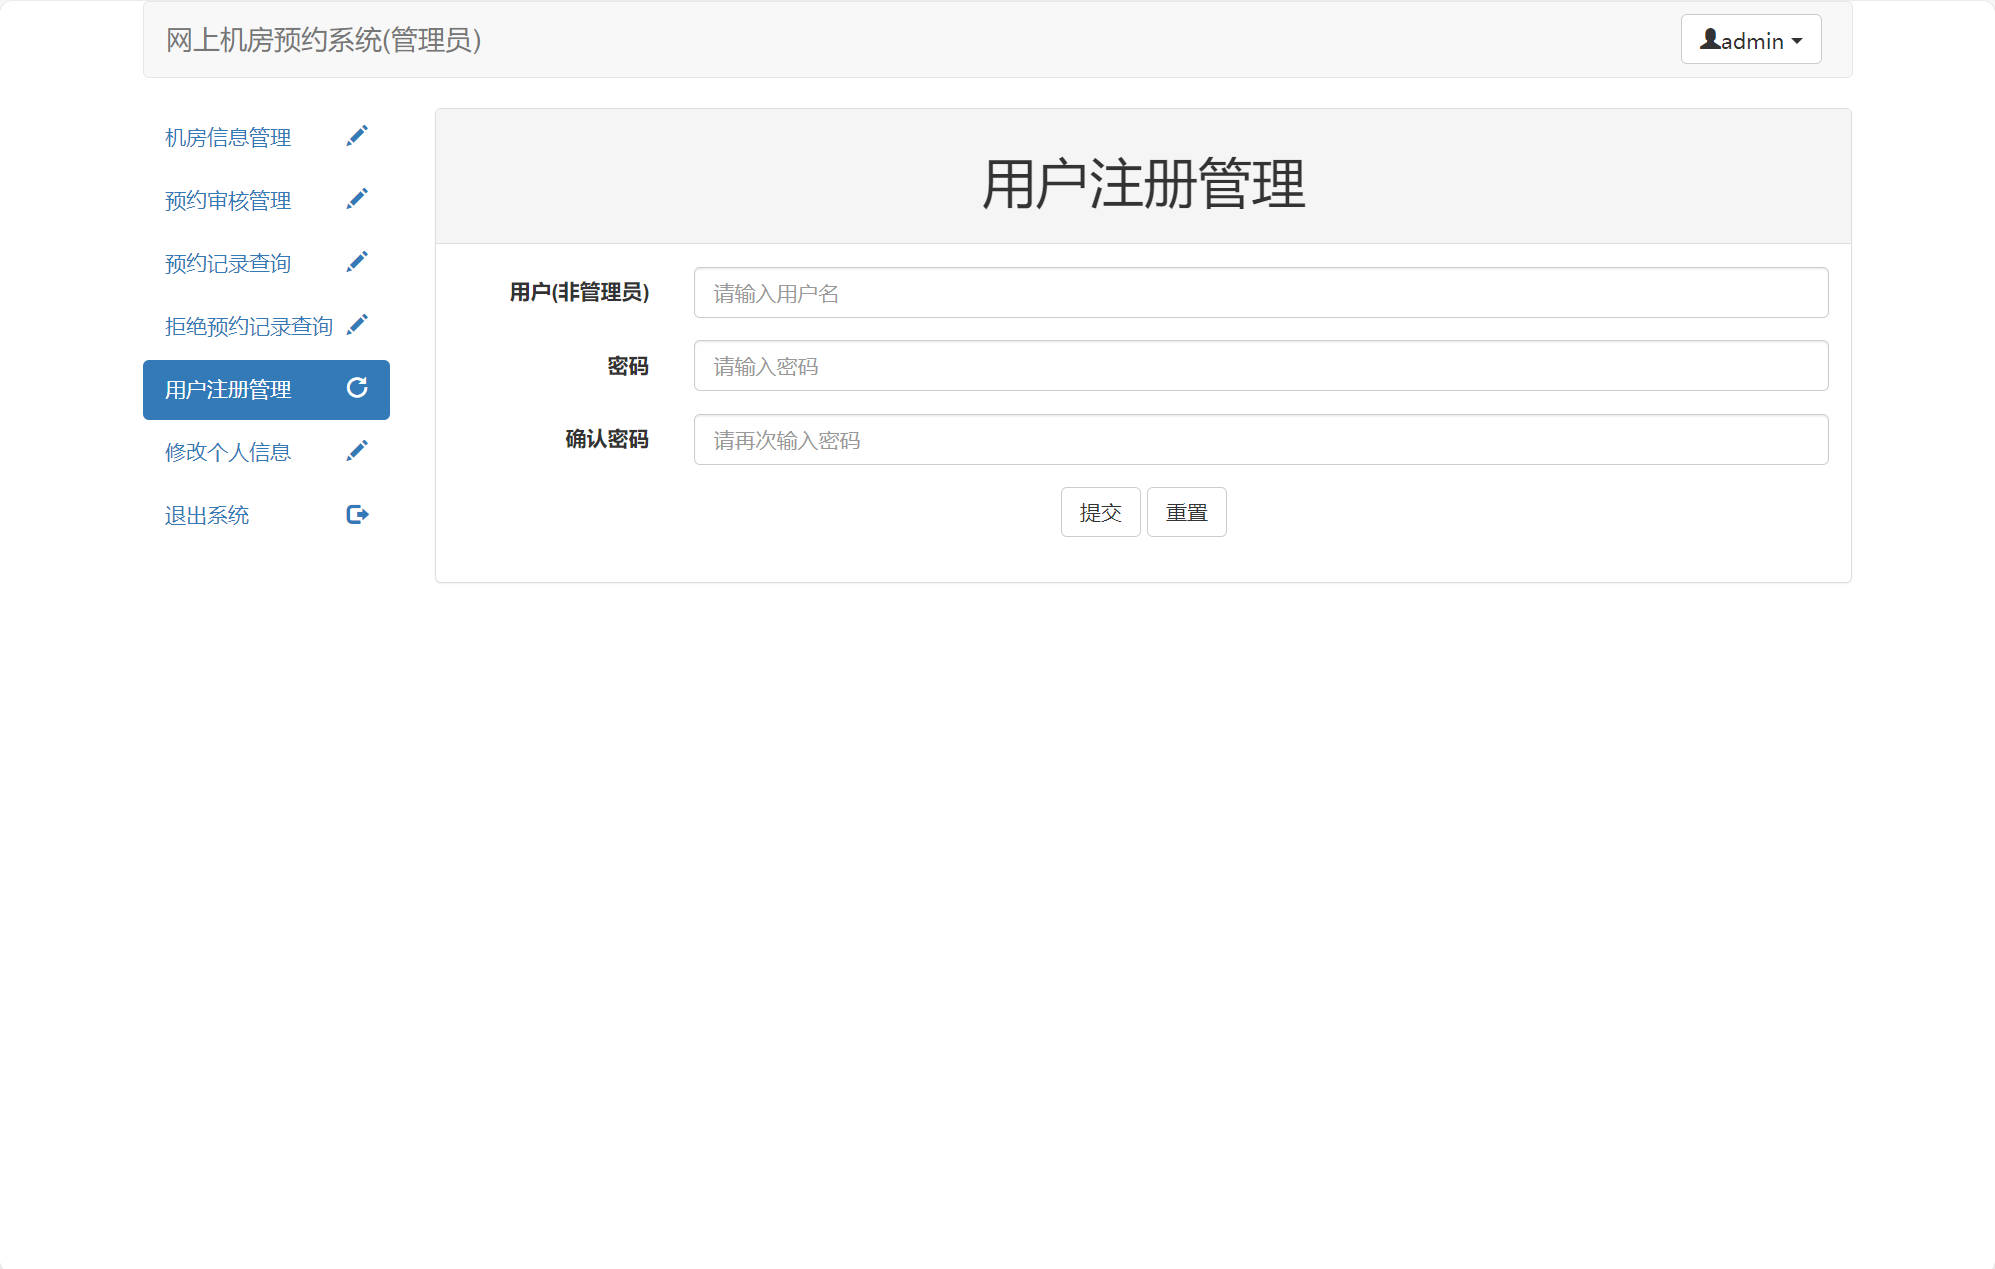Submit the form with 提交 button
Viewport: 1995px width, 1269px height.
click(x=1100, y=511)
